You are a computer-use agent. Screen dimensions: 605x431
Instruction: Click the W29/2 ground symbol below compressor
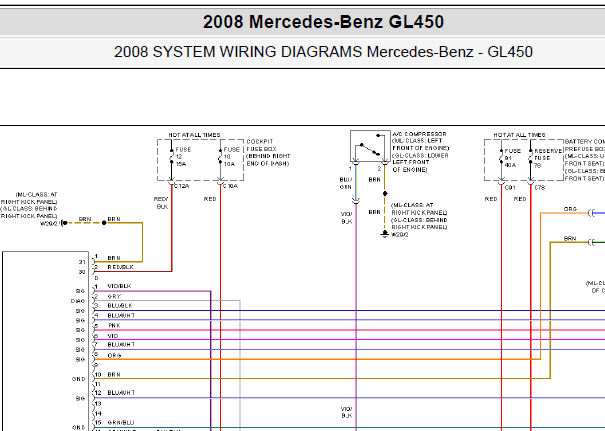(x=384, y=234)
